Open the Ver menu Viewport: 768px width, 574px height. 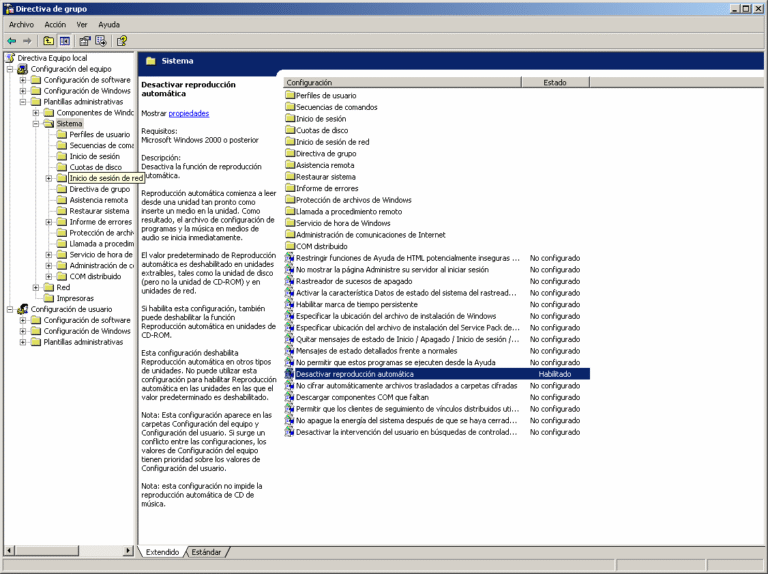[82, 24]
